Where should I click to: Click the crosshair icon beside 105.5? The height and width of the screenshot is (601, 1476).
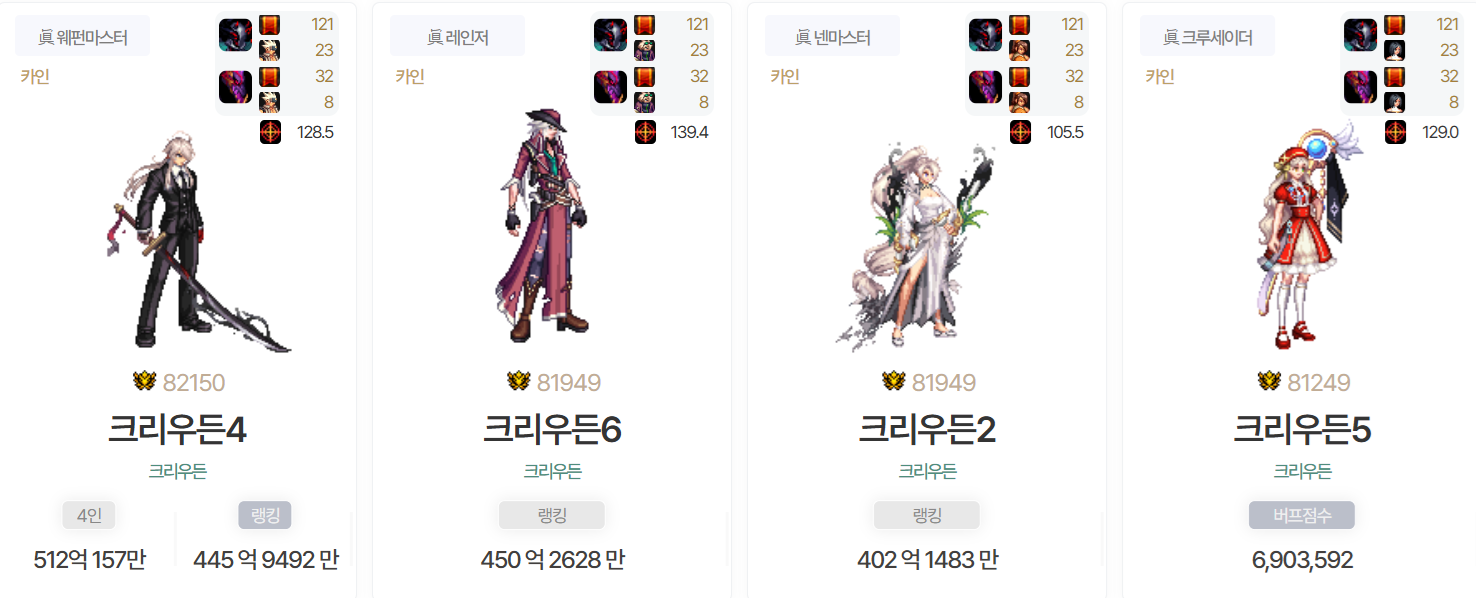pyautogui.click(x=1020, y=132)
